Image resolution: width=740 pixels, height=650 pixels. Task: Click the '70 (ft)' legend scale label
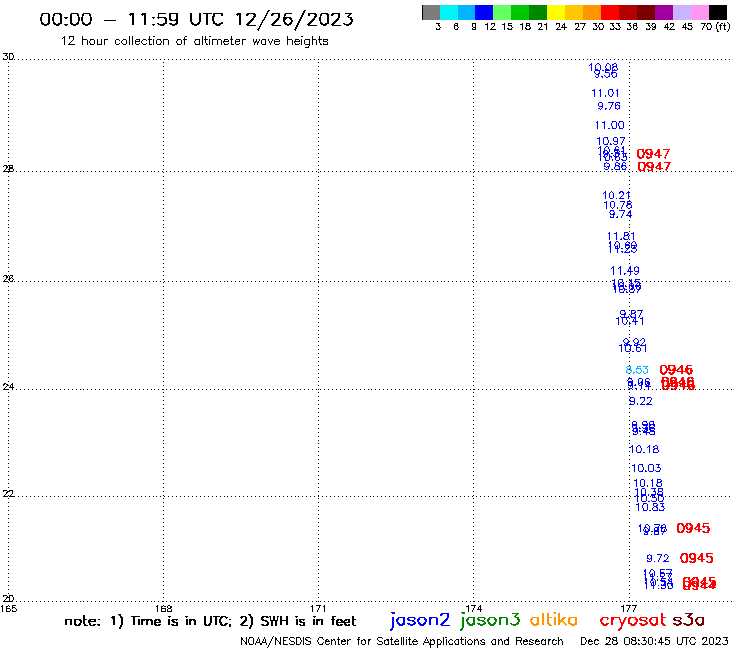[715, 26]
